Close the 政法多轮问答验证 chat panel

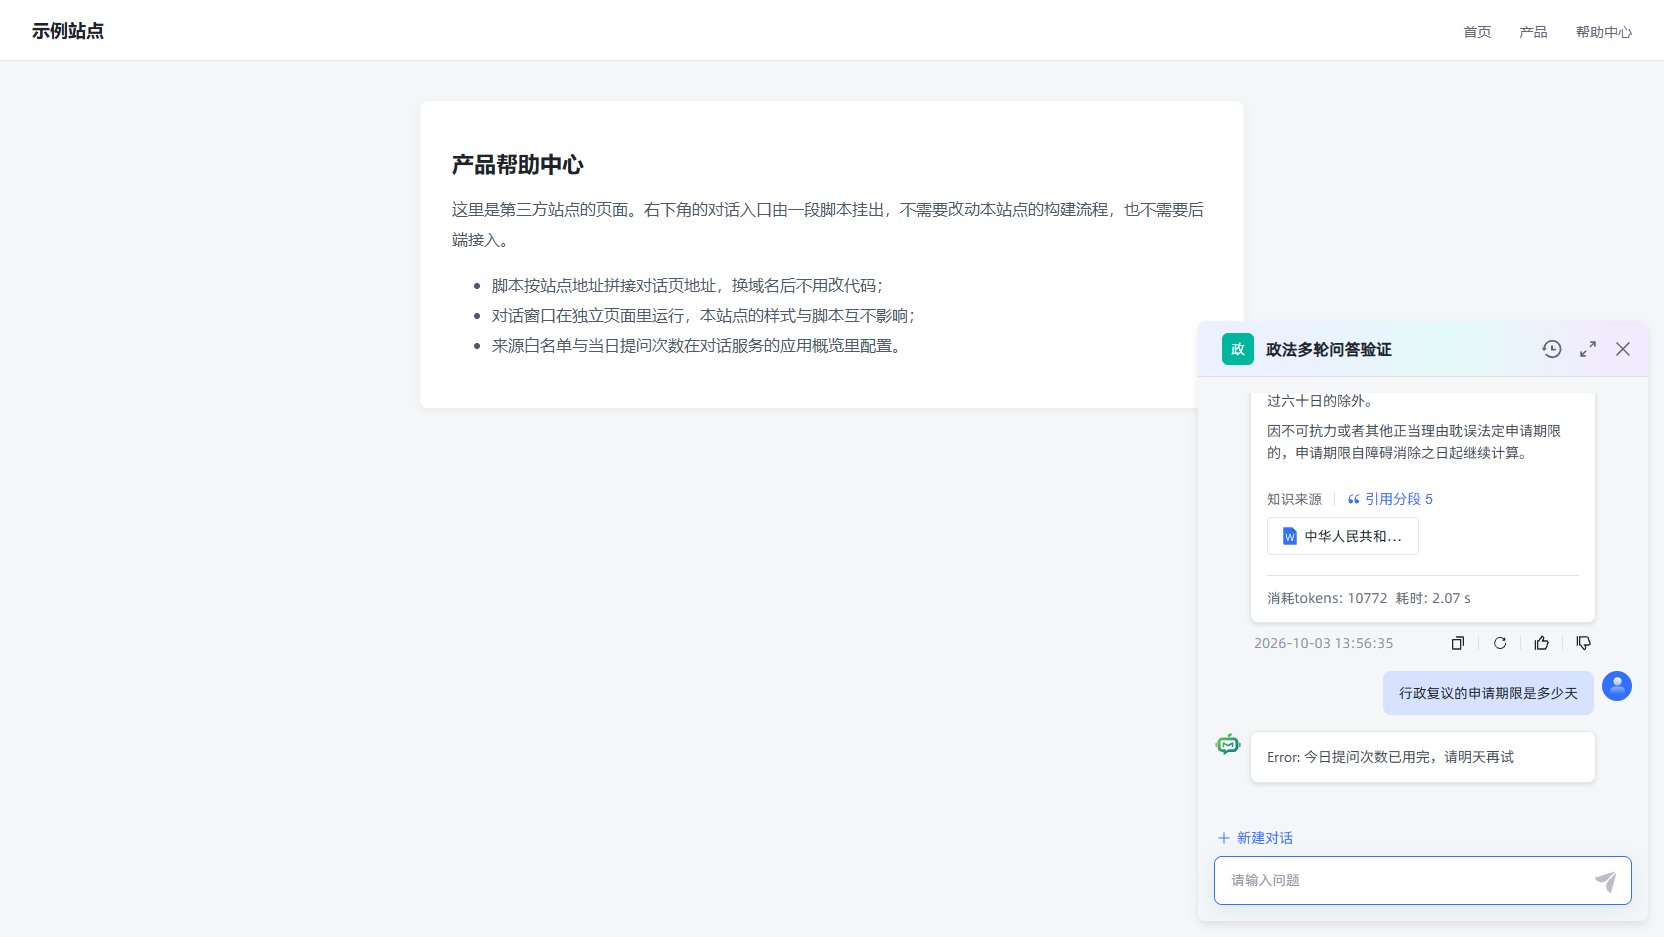tap(1623, 349)
